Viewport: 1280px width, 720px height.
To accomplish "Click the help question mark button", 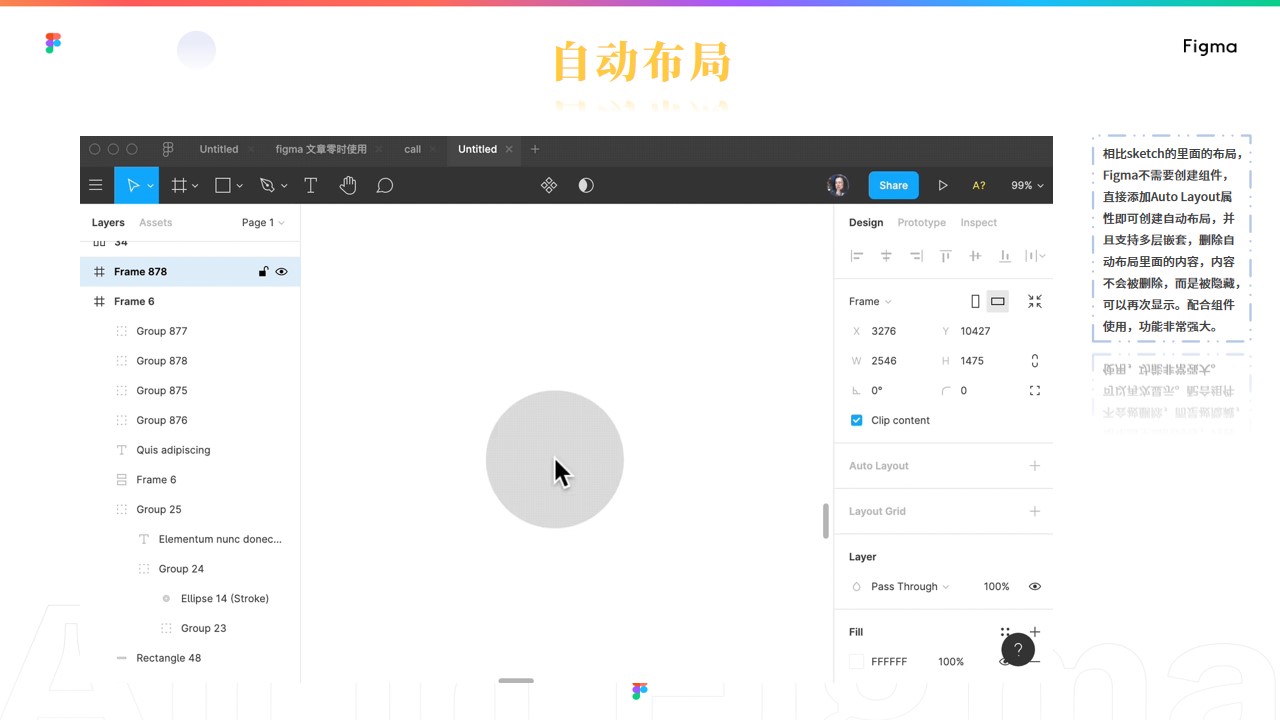I will 1017,649.
